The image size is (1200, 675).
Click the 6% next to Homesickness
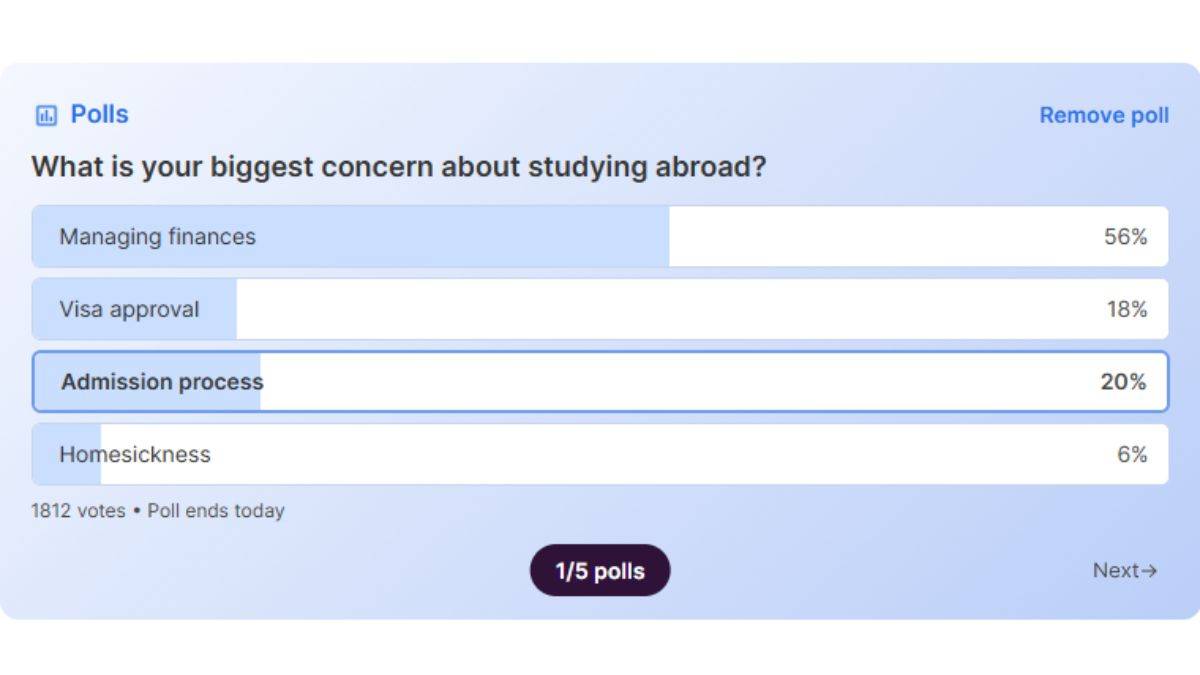(1133, 454)
